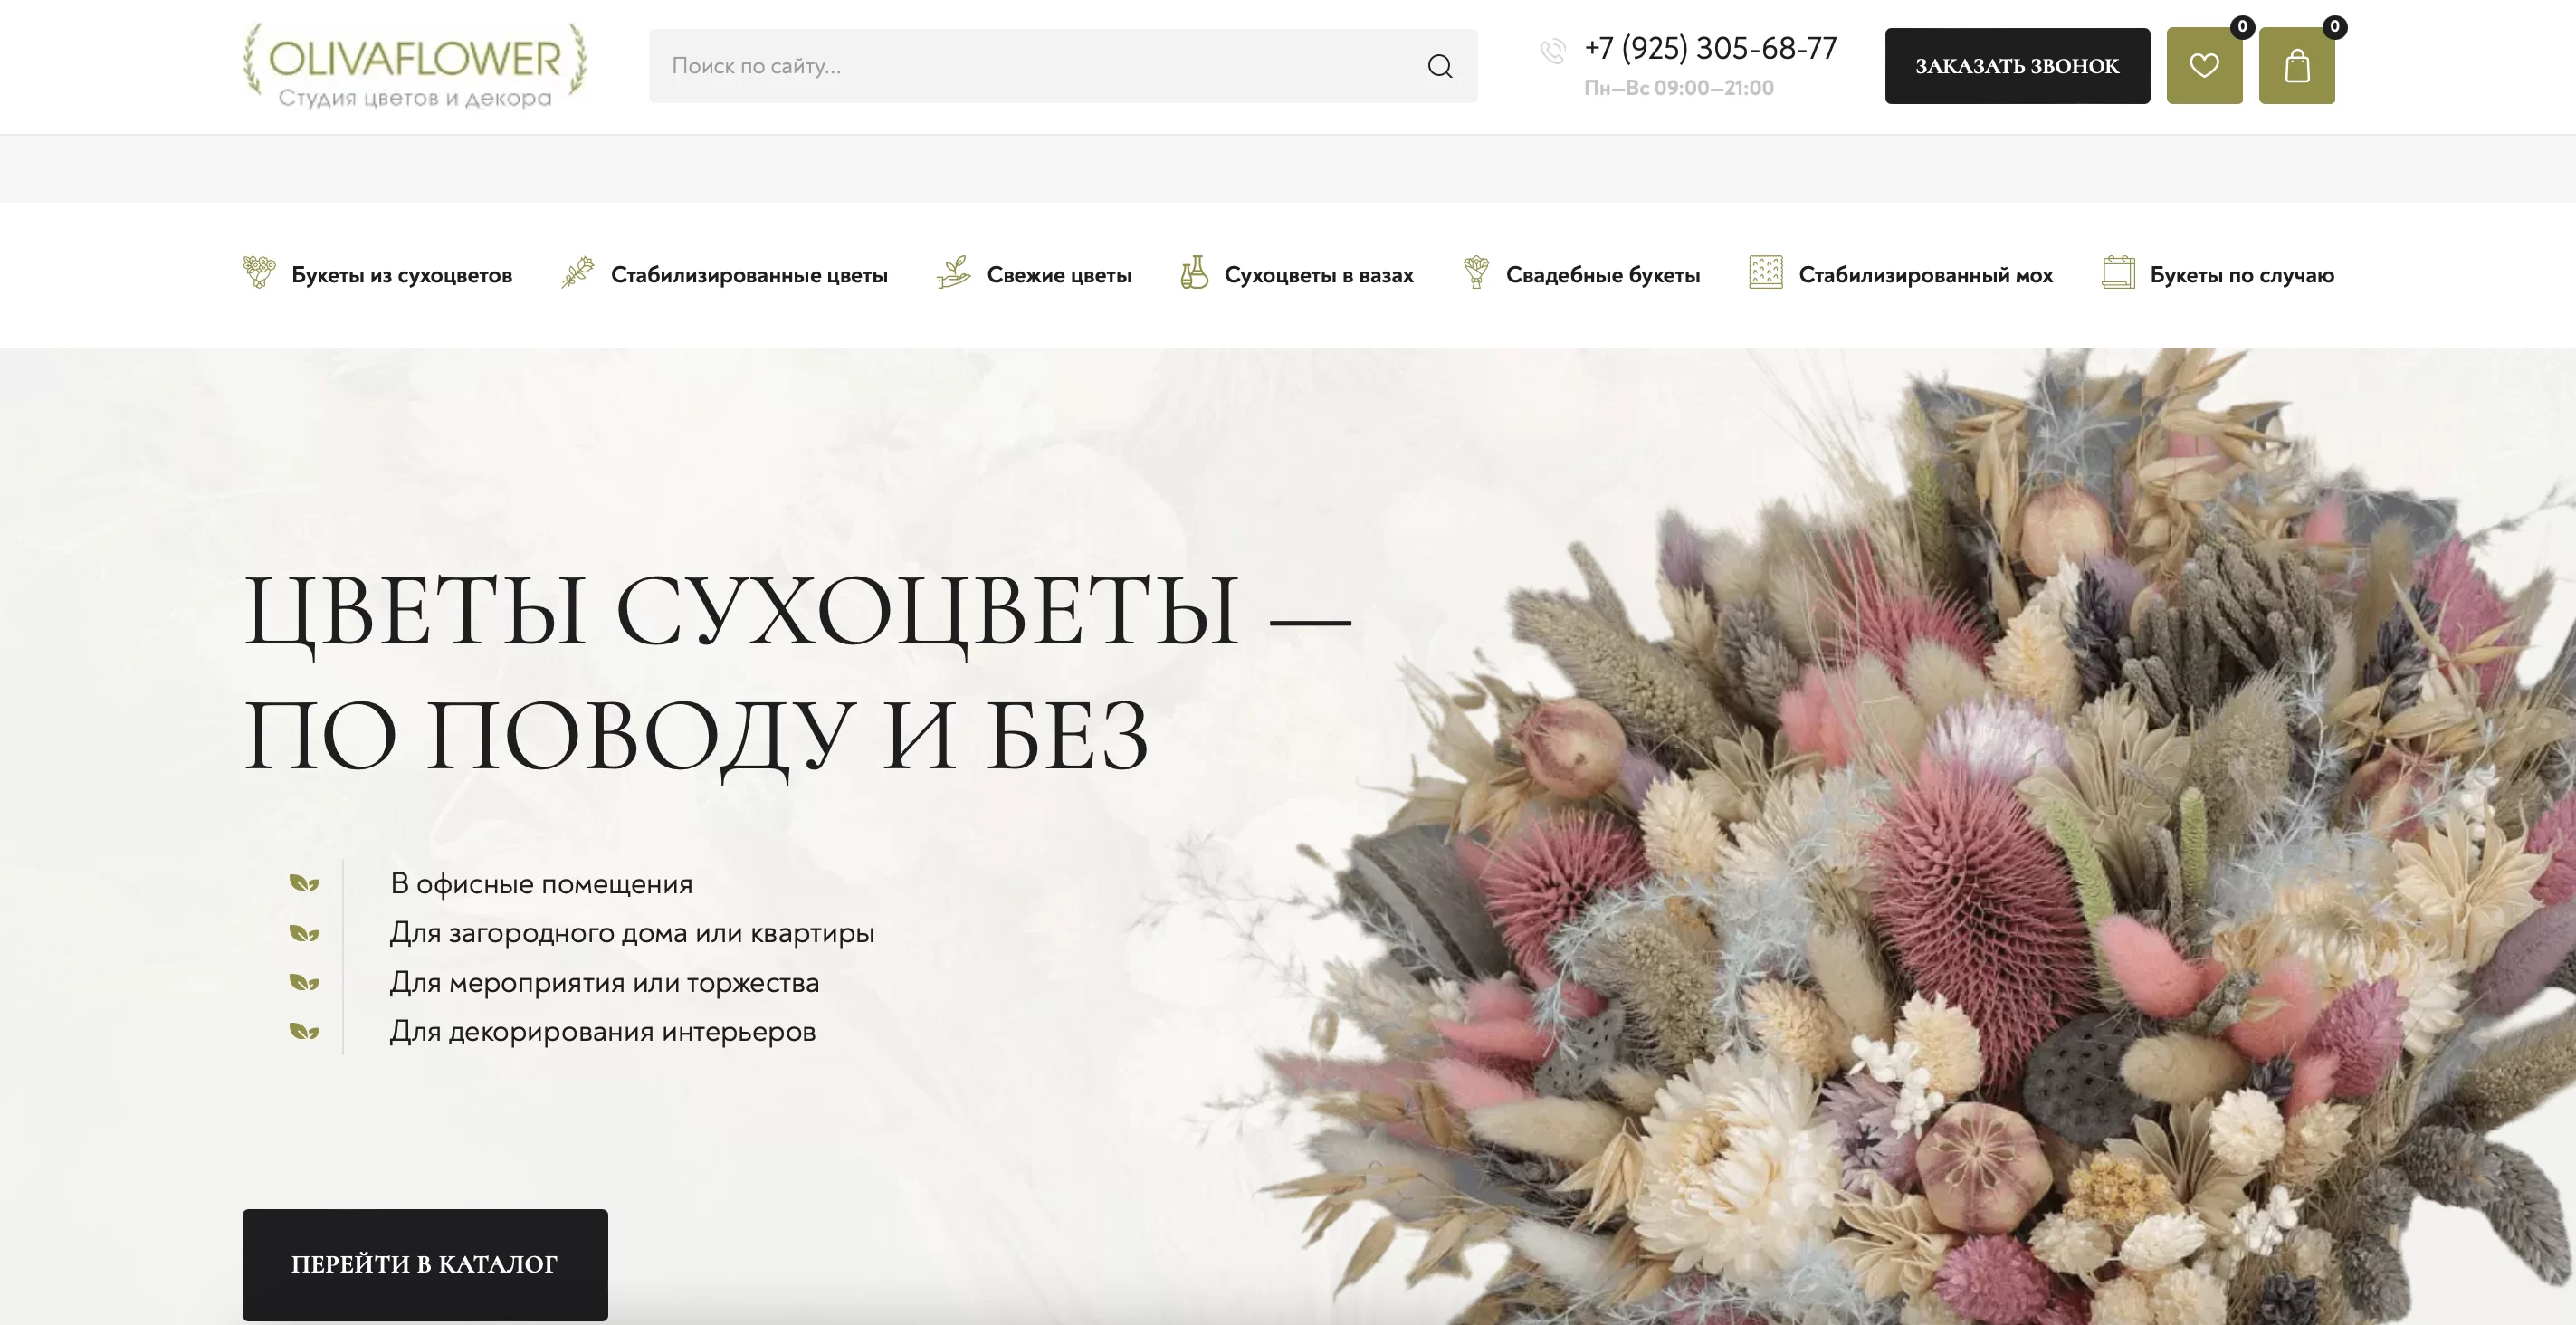This screenshot has height=1325, width=2576.
Task: Click Для загородного дома или квартиры text
Action: coord(632,933)
